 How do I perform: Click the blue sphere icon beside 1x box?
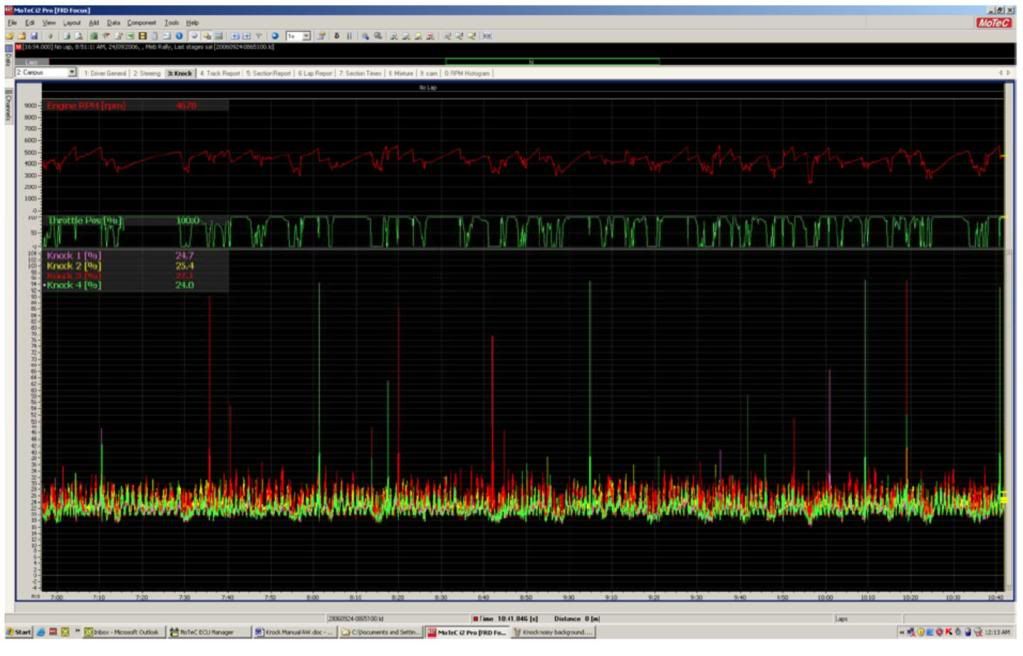click(x=275, y=37)
